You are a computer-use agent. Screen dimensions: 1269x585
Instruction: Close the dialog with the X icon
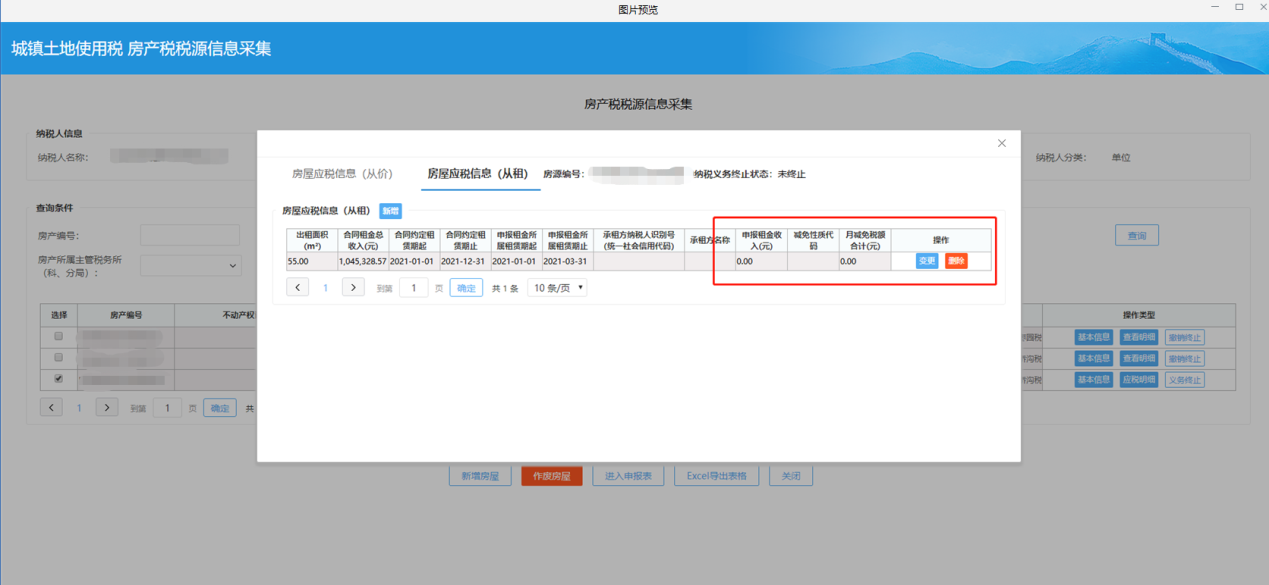1002,144
